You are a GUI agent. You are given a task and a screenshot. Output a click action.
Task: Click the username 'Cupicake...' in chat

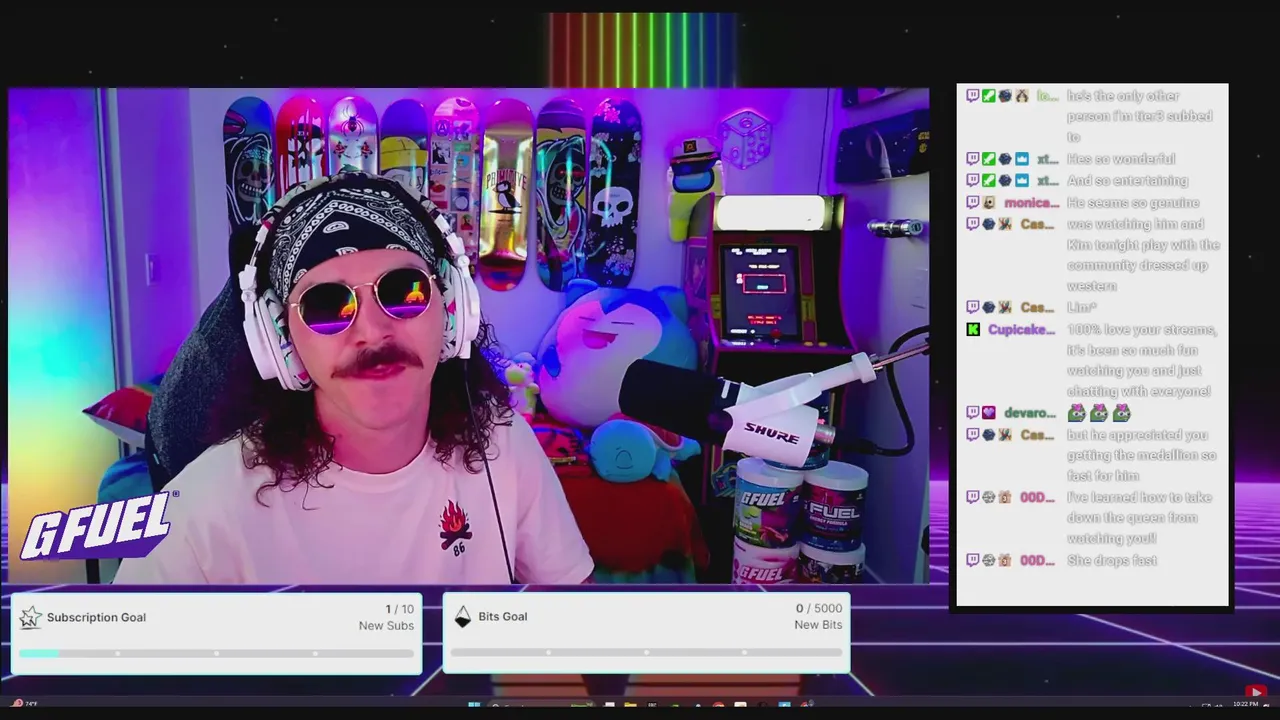1021,329
